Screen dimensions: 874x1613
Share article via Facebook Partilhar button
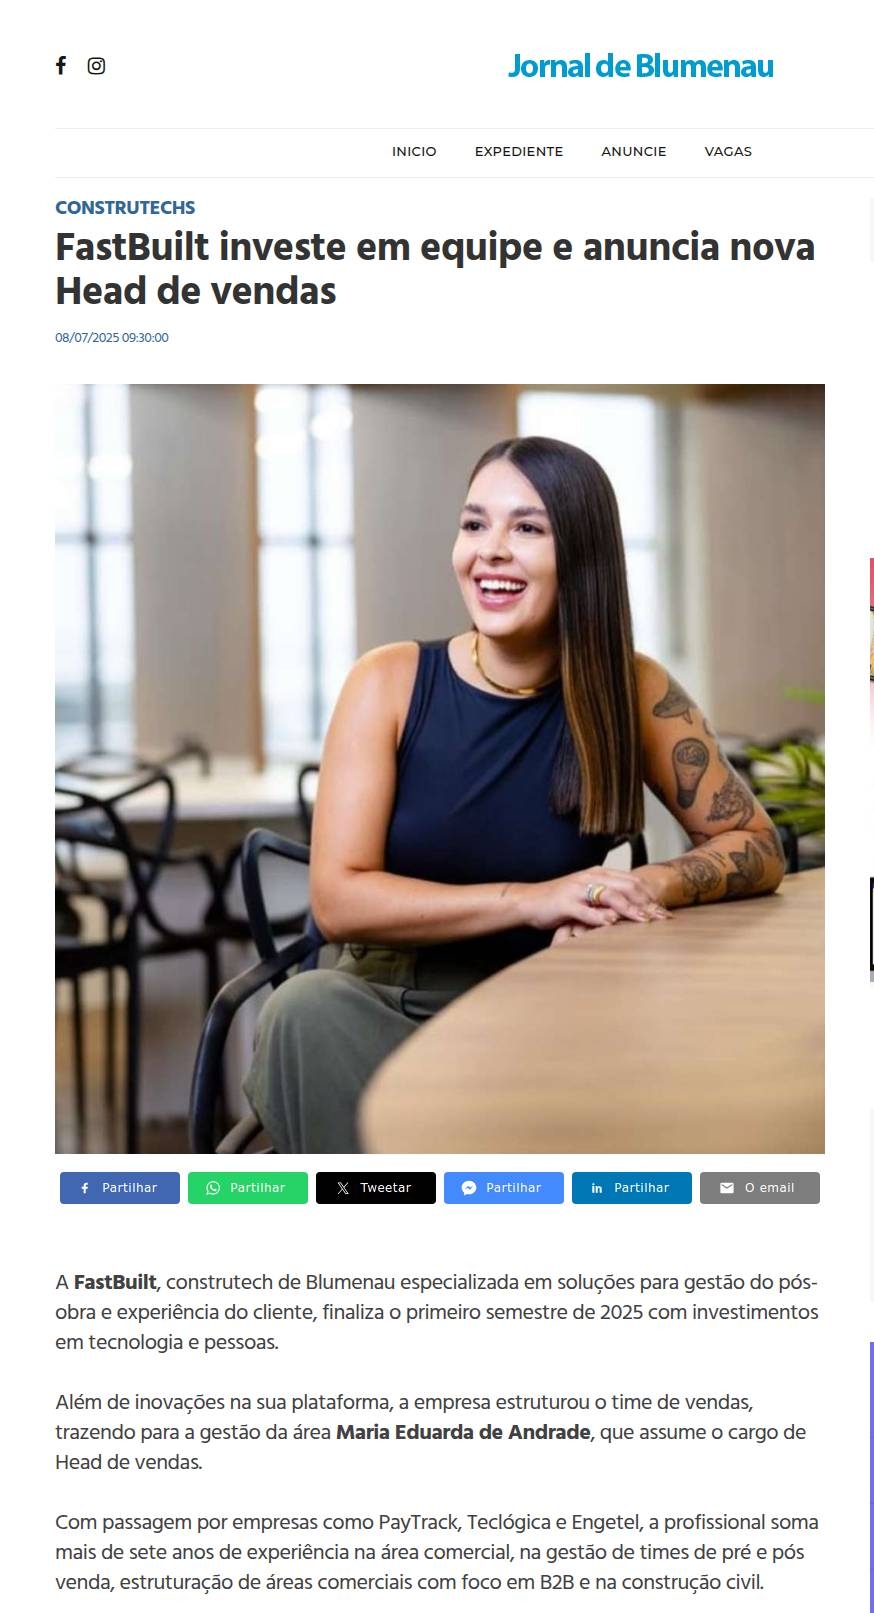tap(120, 1188)
